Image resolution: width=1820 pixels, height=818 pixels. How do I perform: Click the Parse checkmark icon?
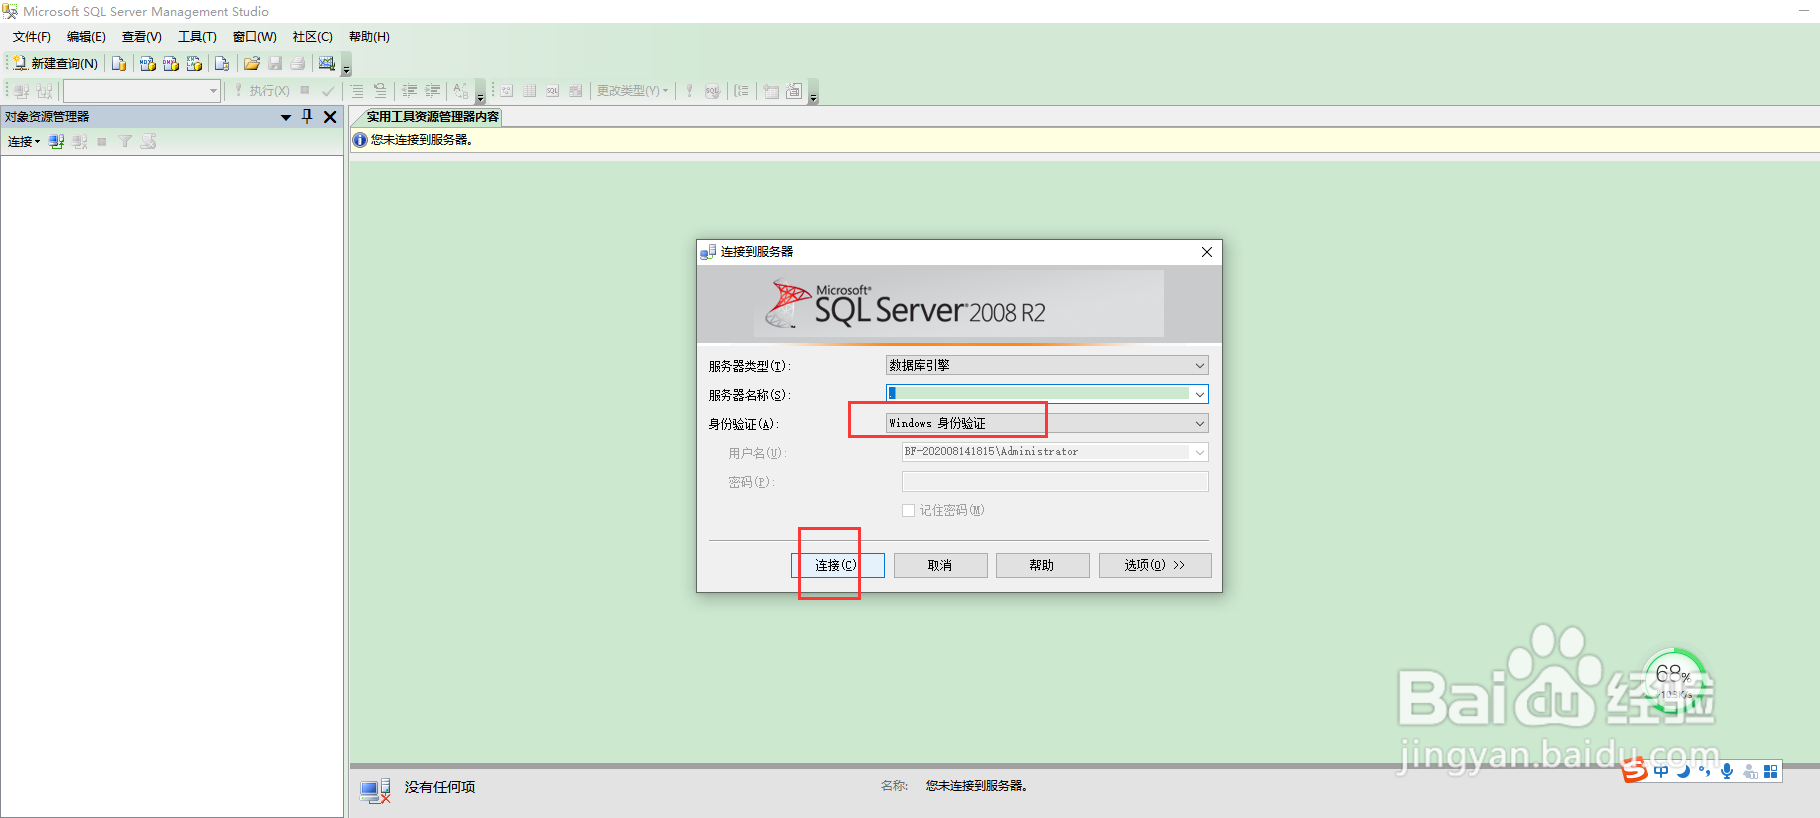(328, 90)
